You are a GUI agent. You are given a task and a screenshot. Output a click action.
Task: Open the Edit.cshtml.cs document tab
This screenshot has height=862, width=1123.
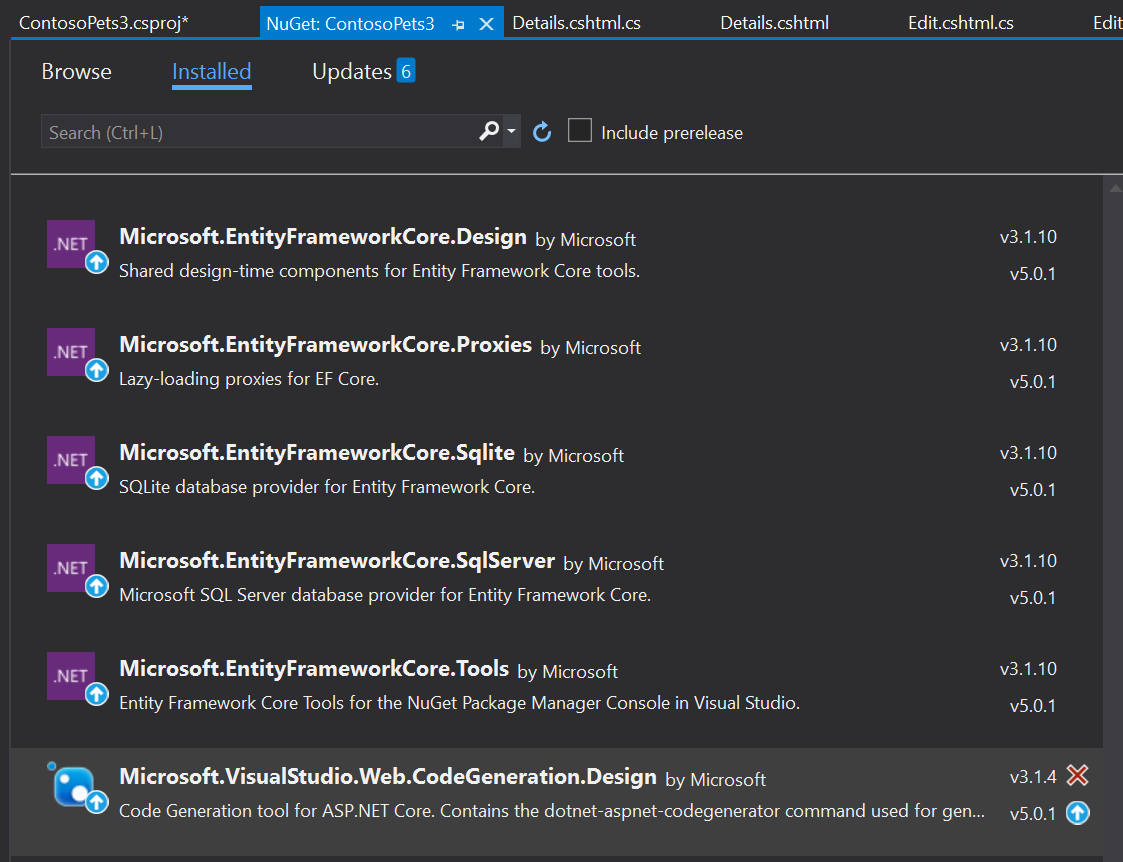pyautogui.click(x=960, y=23)
